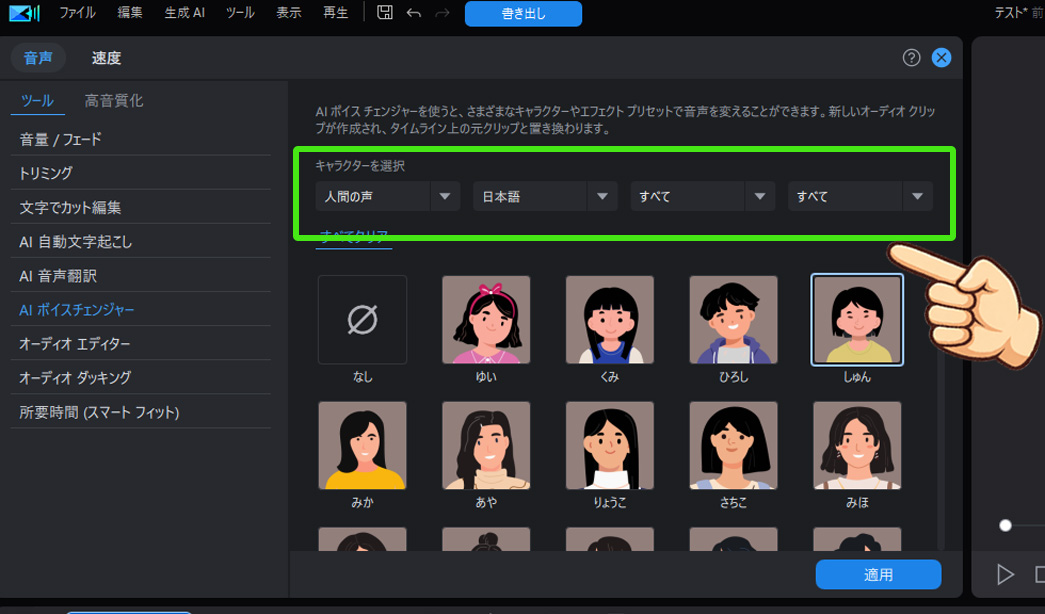Image resolution: width=1045 pixels, height=614 pixels.
Task: Open the トリミング tool
Action: pyautogui.click(x=141, y=173)
